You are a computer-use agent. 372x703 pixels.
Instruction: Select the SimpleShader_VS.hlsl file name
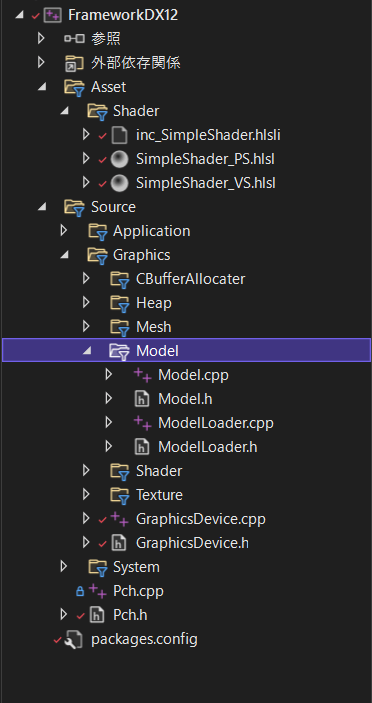206,183
